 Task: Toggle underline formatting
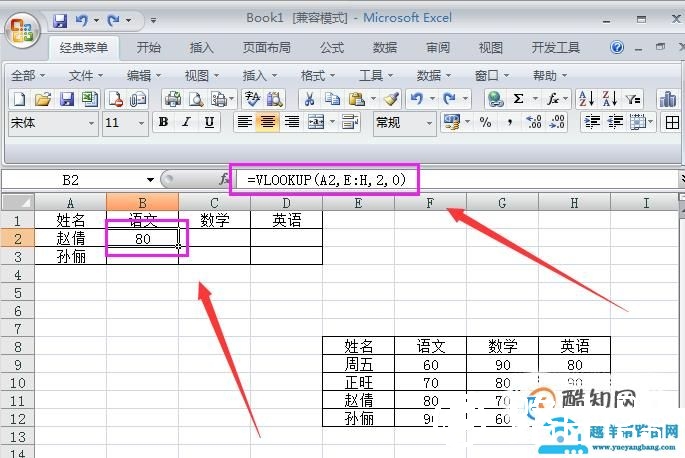click(209, 122)
